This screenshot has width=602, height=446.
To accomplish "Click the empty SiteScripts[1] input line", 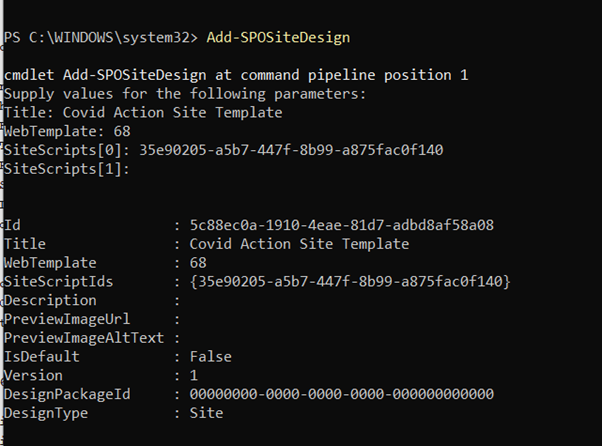I will coord(67,169).
